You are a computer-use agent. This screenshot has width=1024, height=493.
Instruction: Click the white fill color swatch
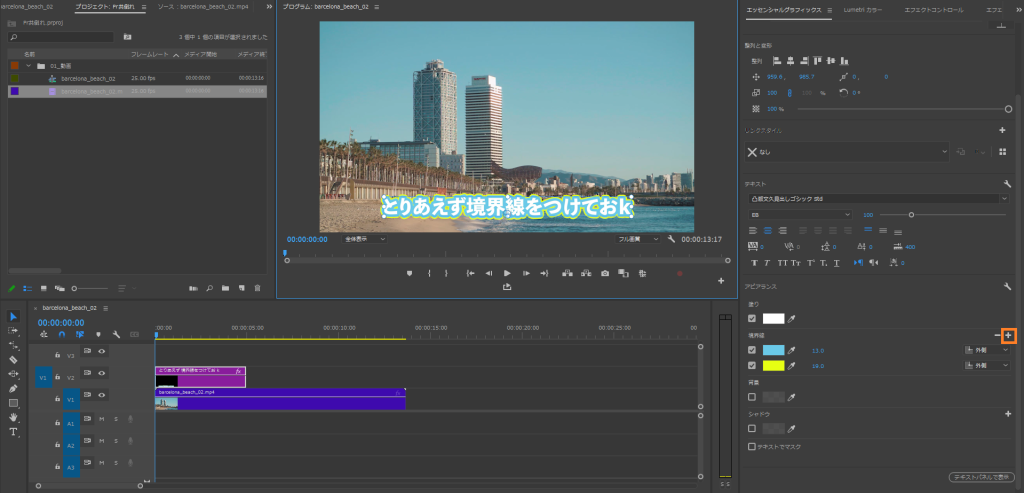(x=773, y=319)
